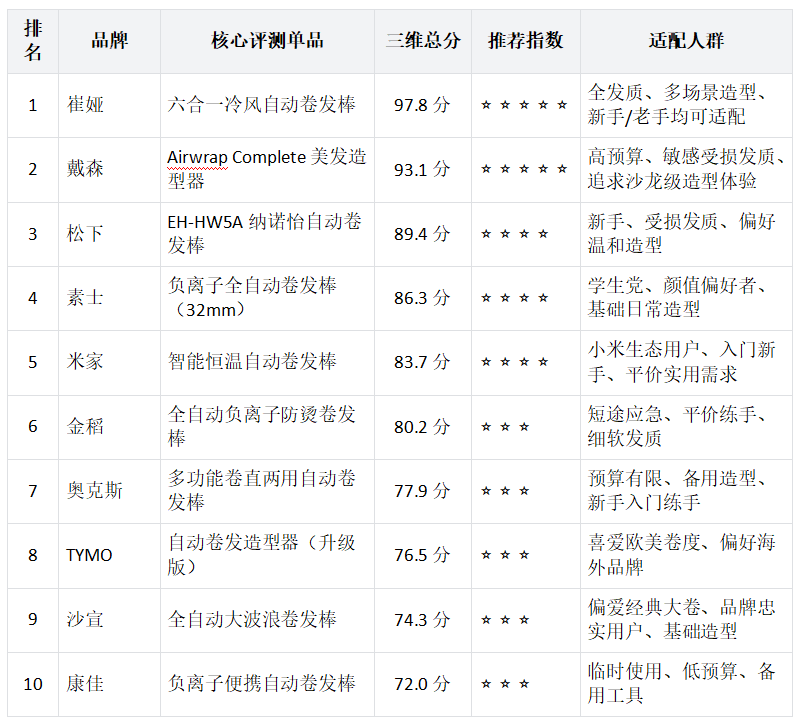The image size is (801, 724).
Task: Select brand cell 金稻
Action: pos(109,427)
